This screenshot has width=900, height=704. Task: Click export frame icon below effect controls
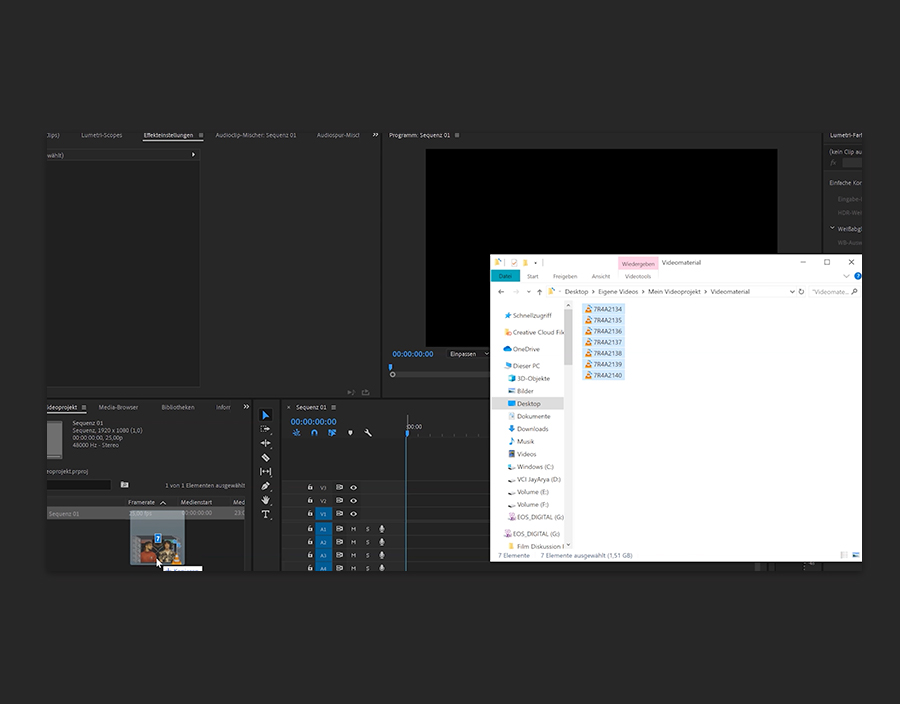point(366,392)
